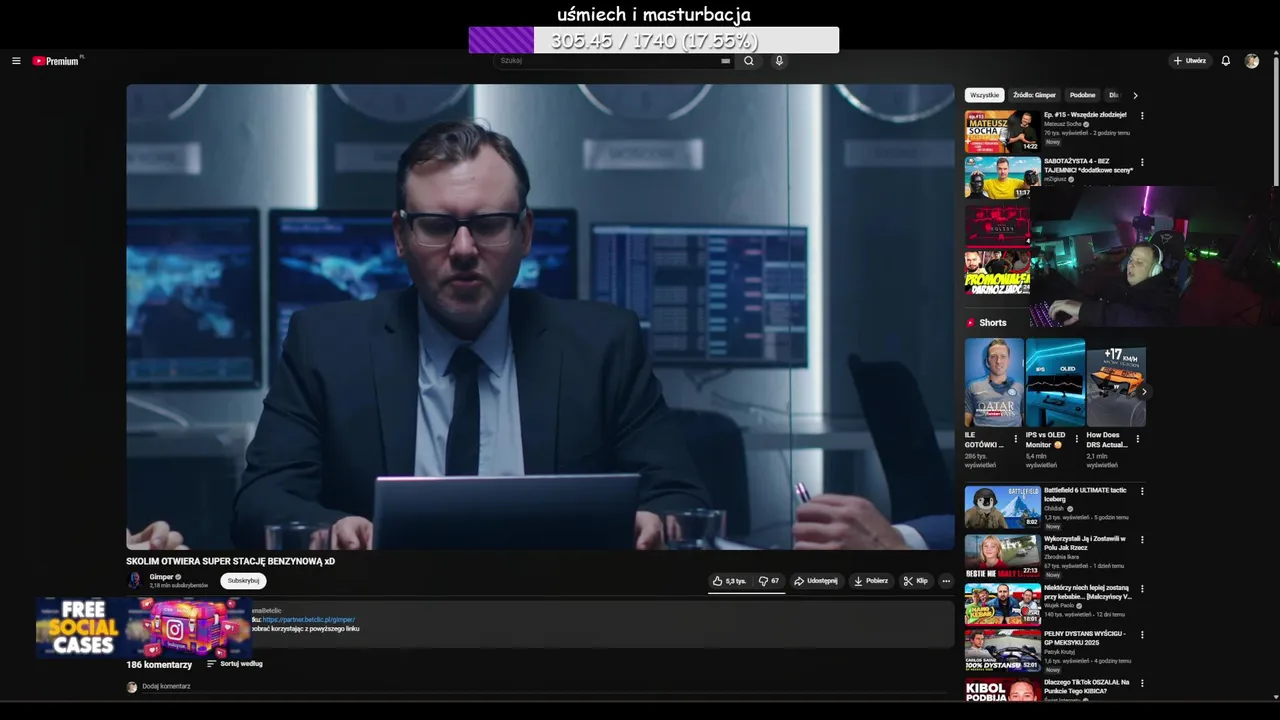Open Wykorzystali Ją i Zostawili thumbnail
The height and width of the screenshot is (720, 1280).
click(x=1002, y=555)
